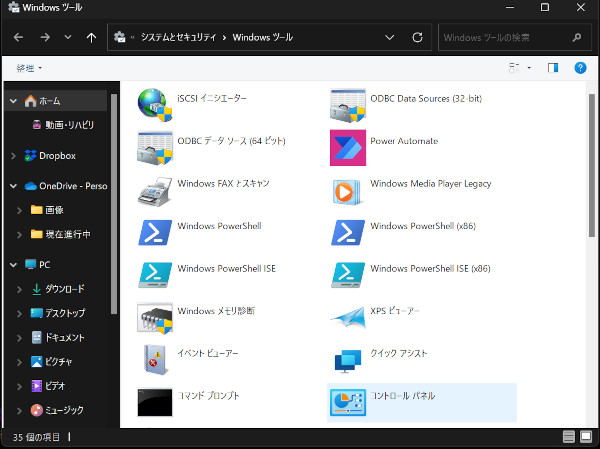Focus the Windows ツールの検索 search field

coord(515,37)
